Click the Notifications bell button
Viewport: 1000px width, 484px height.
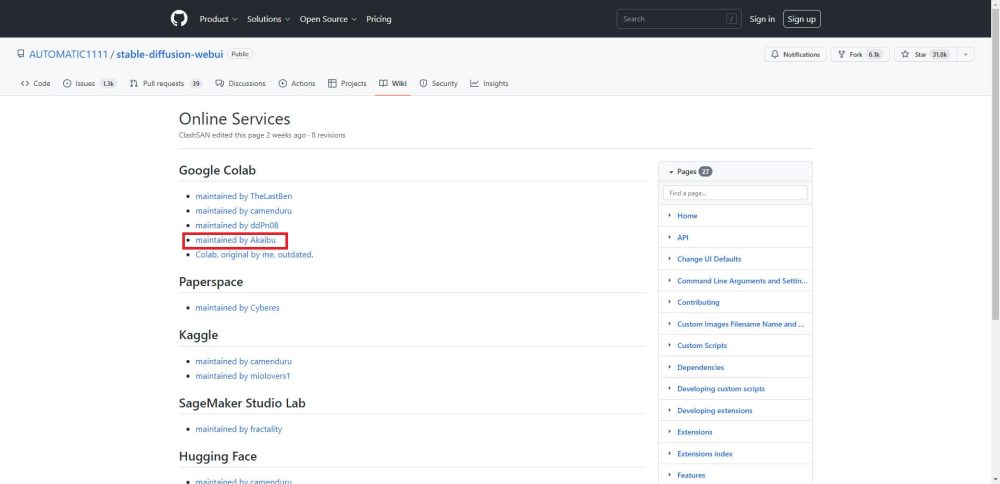pyautogui.click(x=796, y=55)
